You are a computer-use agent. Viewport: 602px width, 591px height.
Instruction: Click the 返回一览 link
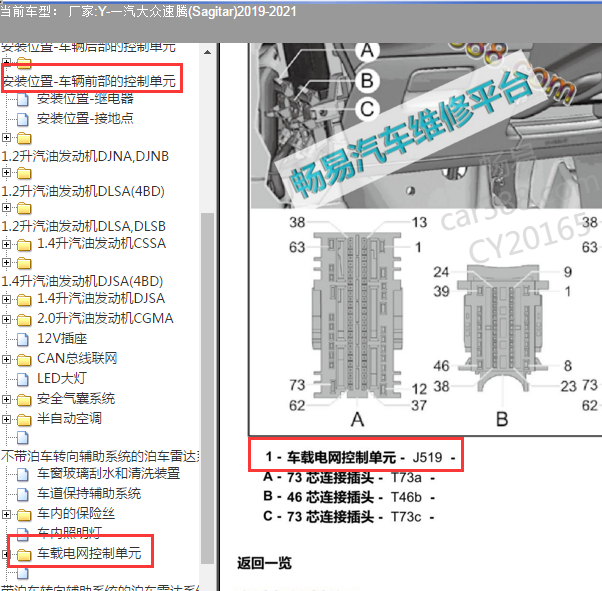tap(264, 563)
